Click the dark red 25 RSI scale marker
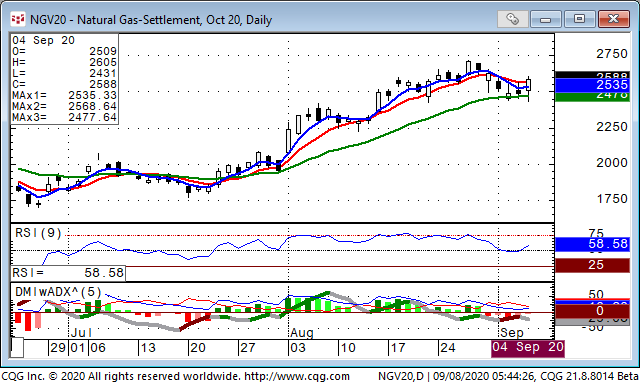The width and height of the screenshot is (640, 384). coord(592,265)
